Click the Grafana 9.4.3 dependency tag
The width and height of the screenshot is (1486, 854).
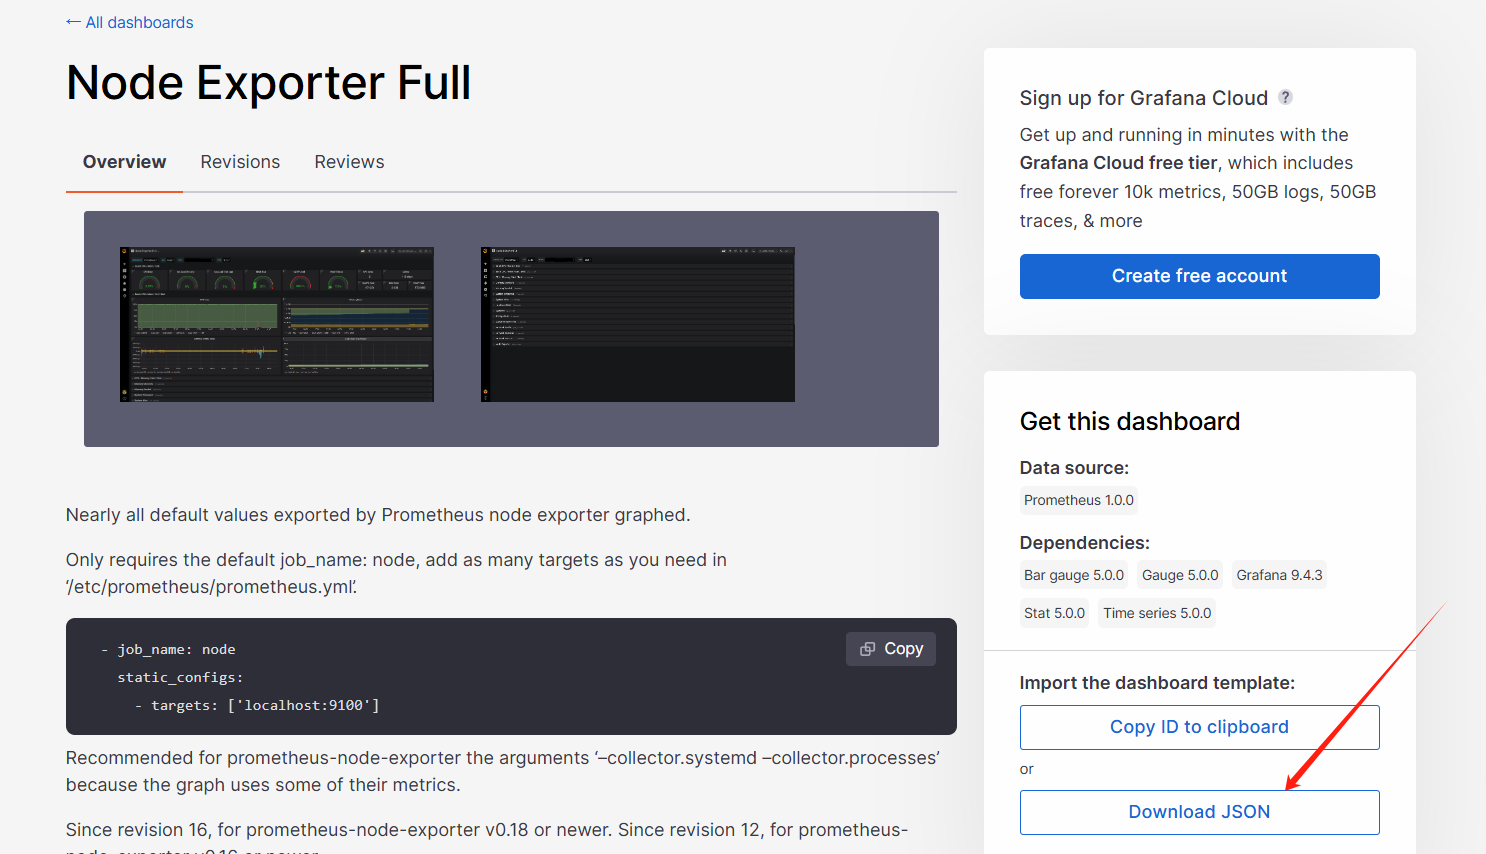[x=1279, y=575]
